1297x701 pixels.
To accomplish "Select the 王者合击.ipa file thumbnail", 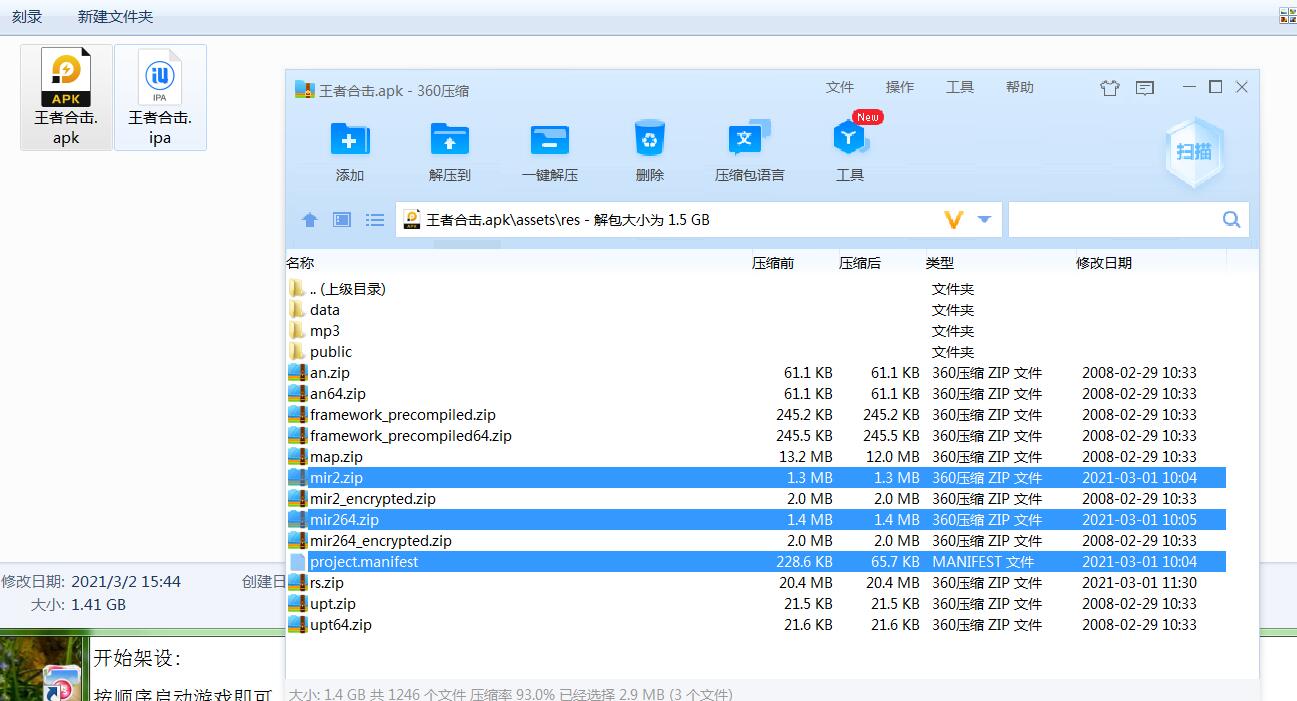I will point(160,97).
